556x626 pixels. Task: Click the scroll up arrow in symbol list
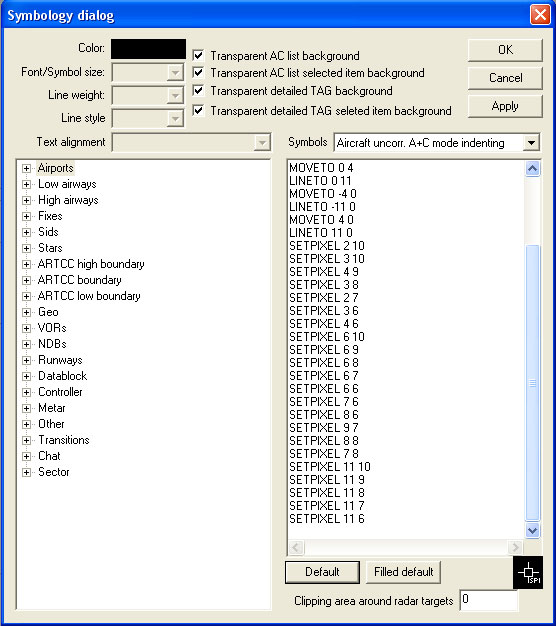point(532,168)
